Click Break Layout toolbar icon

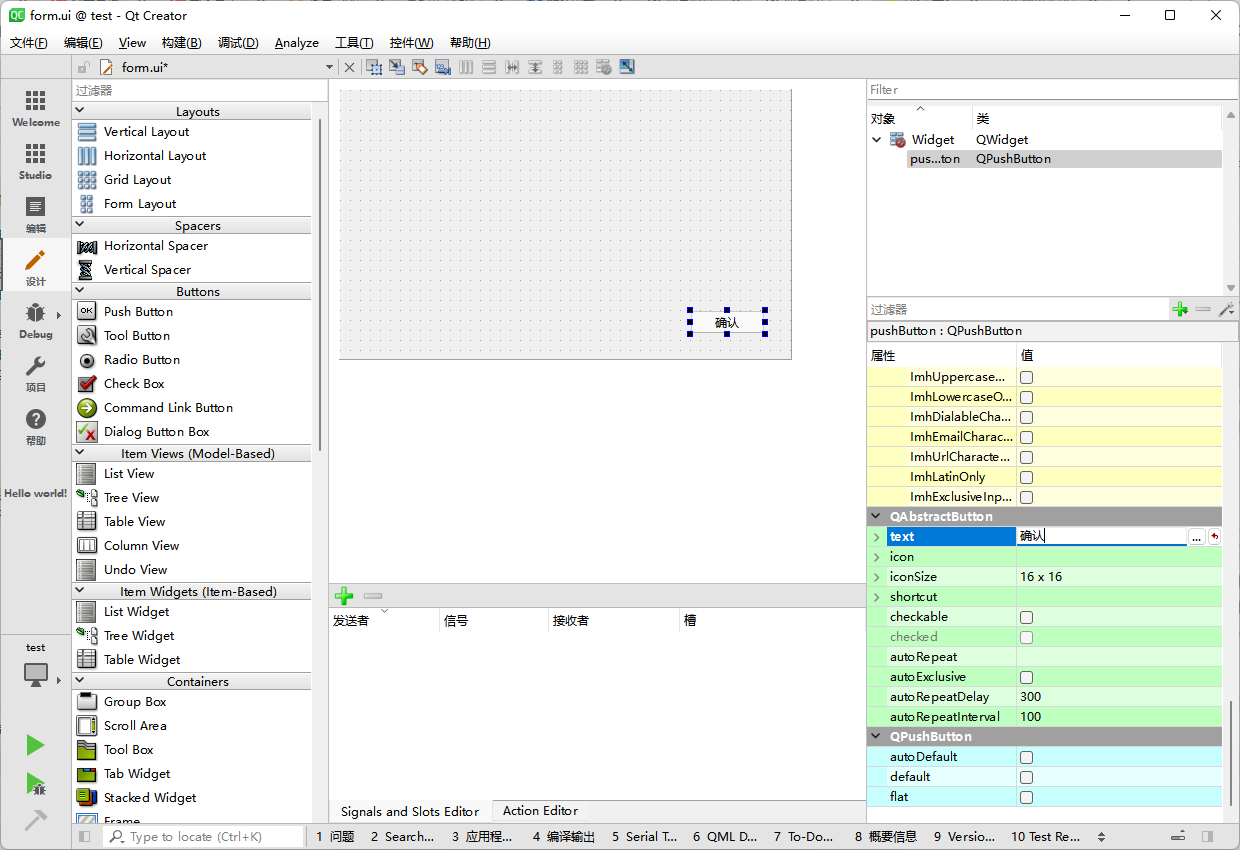pos(603,67)
